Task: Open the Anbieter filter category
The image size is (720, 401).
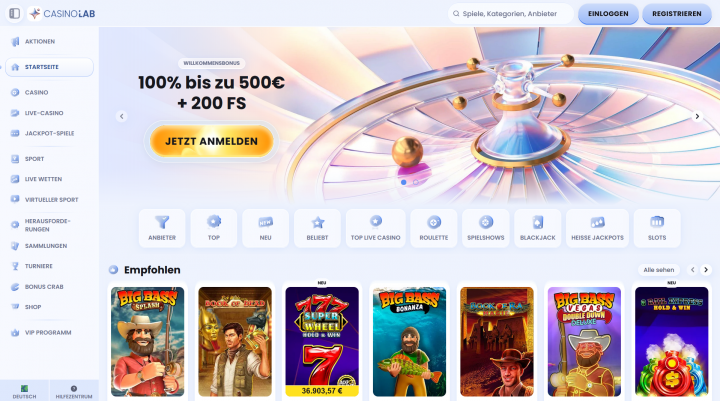Action: click(162, 228)
